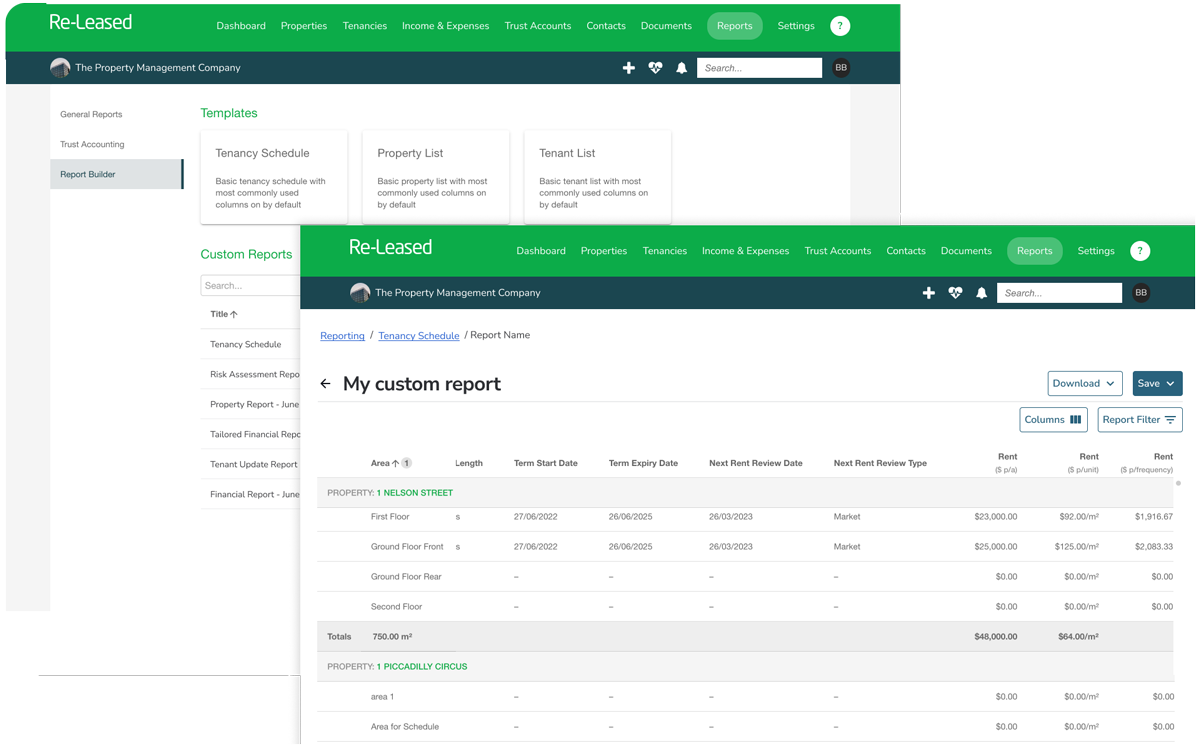
Task: Click the Re-Leased logo in the back window
Action: [90, 22]
